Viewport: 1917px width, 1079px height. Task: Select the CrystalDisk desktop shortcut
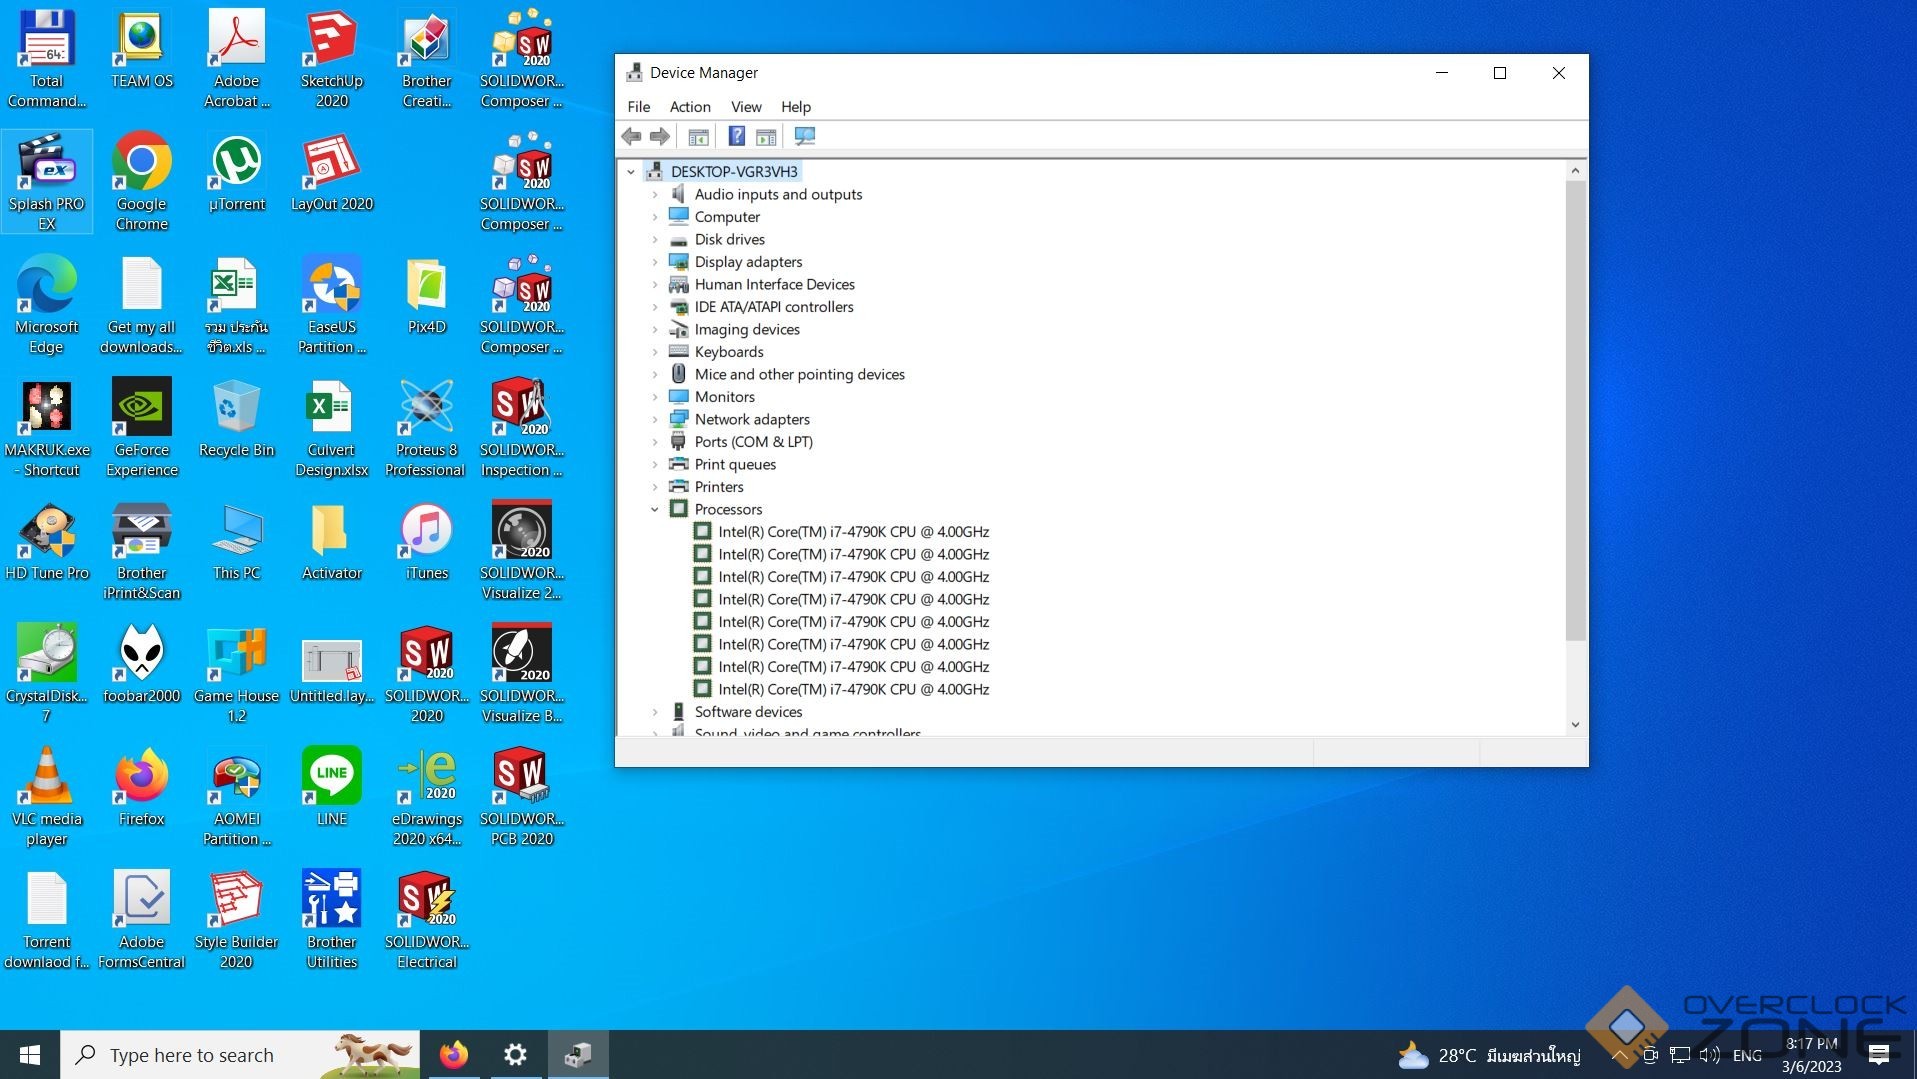tap(46, 673)
